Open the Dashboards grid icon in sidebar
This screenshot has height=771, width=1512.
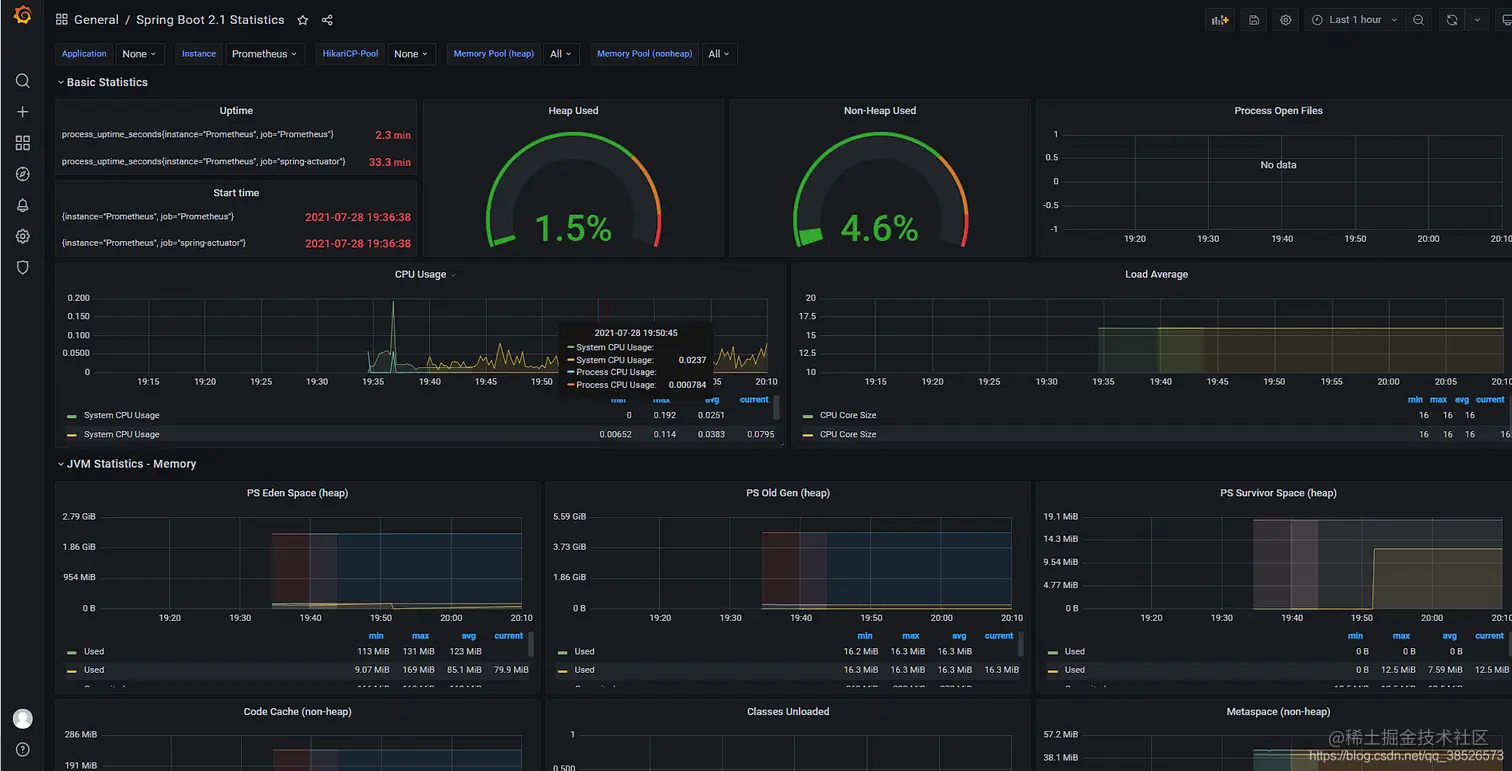(x=22, y=143)
